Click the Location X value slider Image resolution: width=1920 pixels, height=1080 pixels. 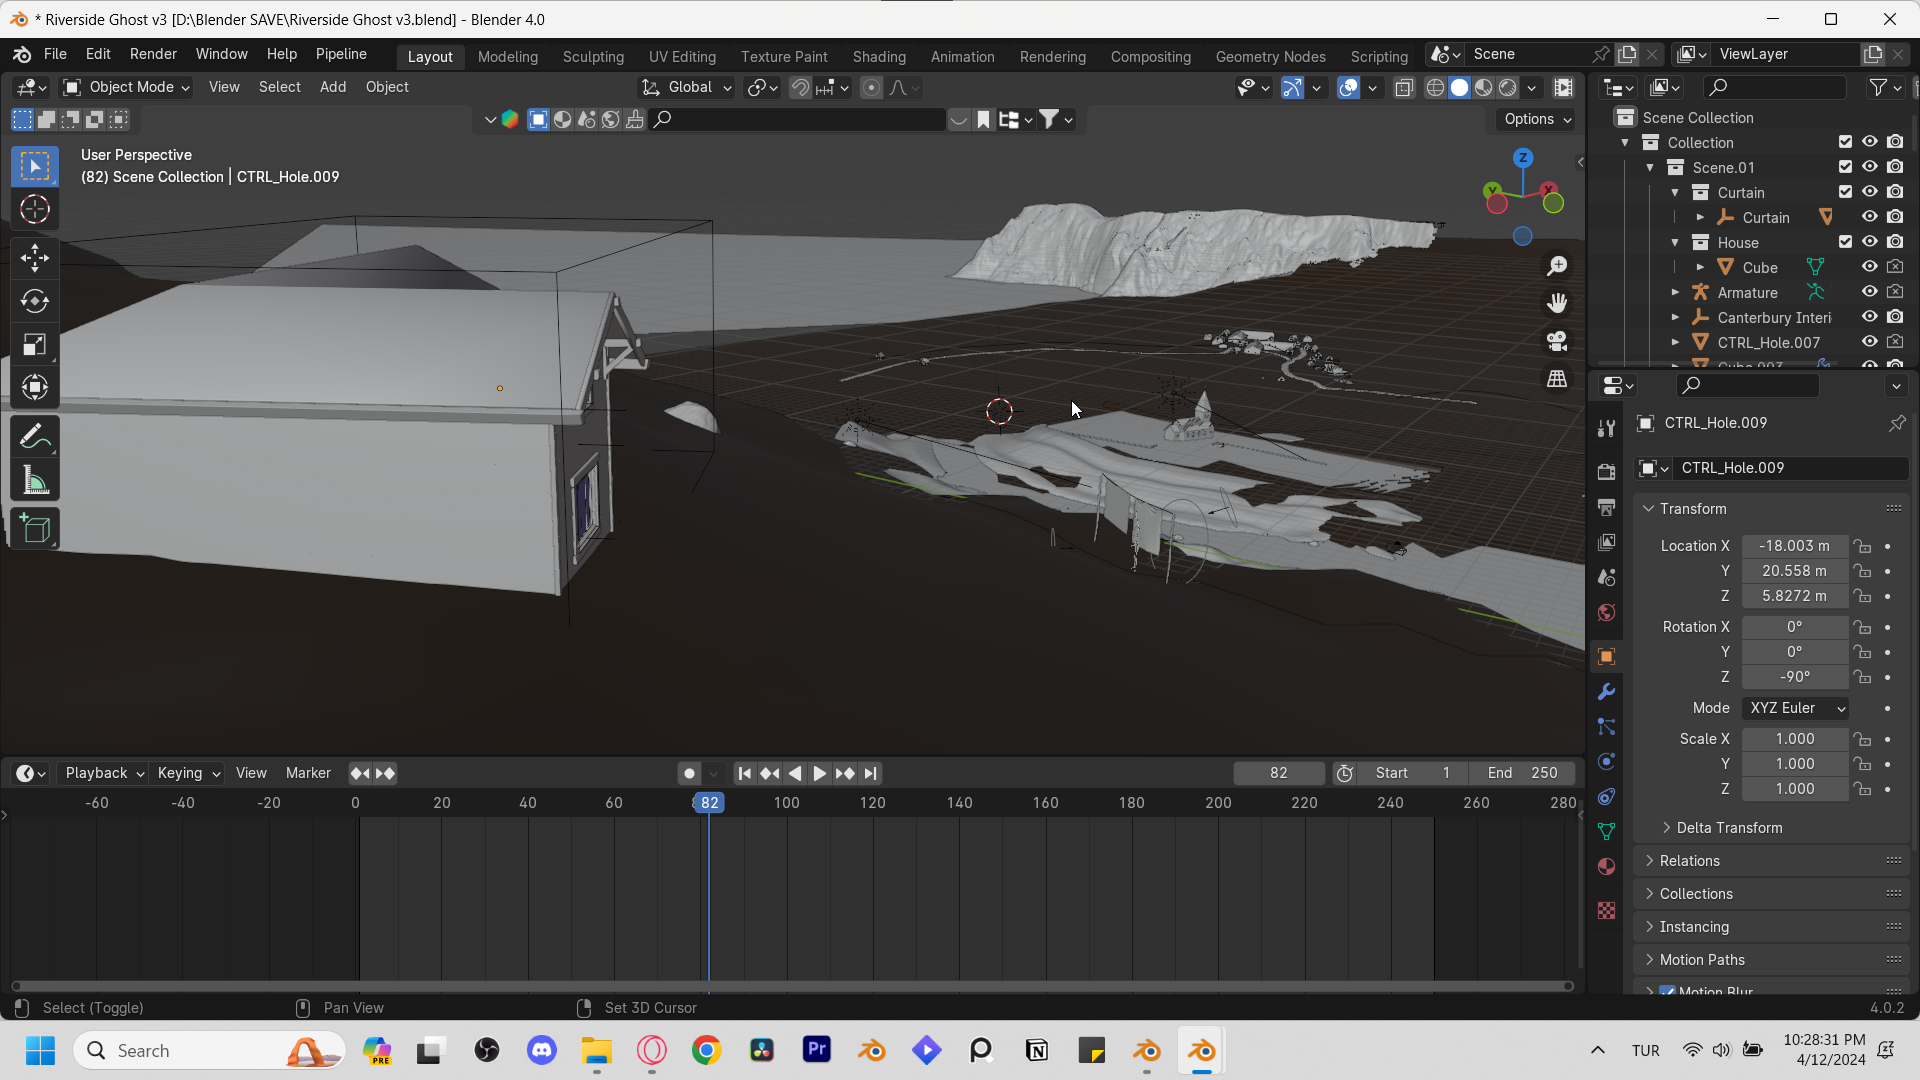[x=1794, y=546]
